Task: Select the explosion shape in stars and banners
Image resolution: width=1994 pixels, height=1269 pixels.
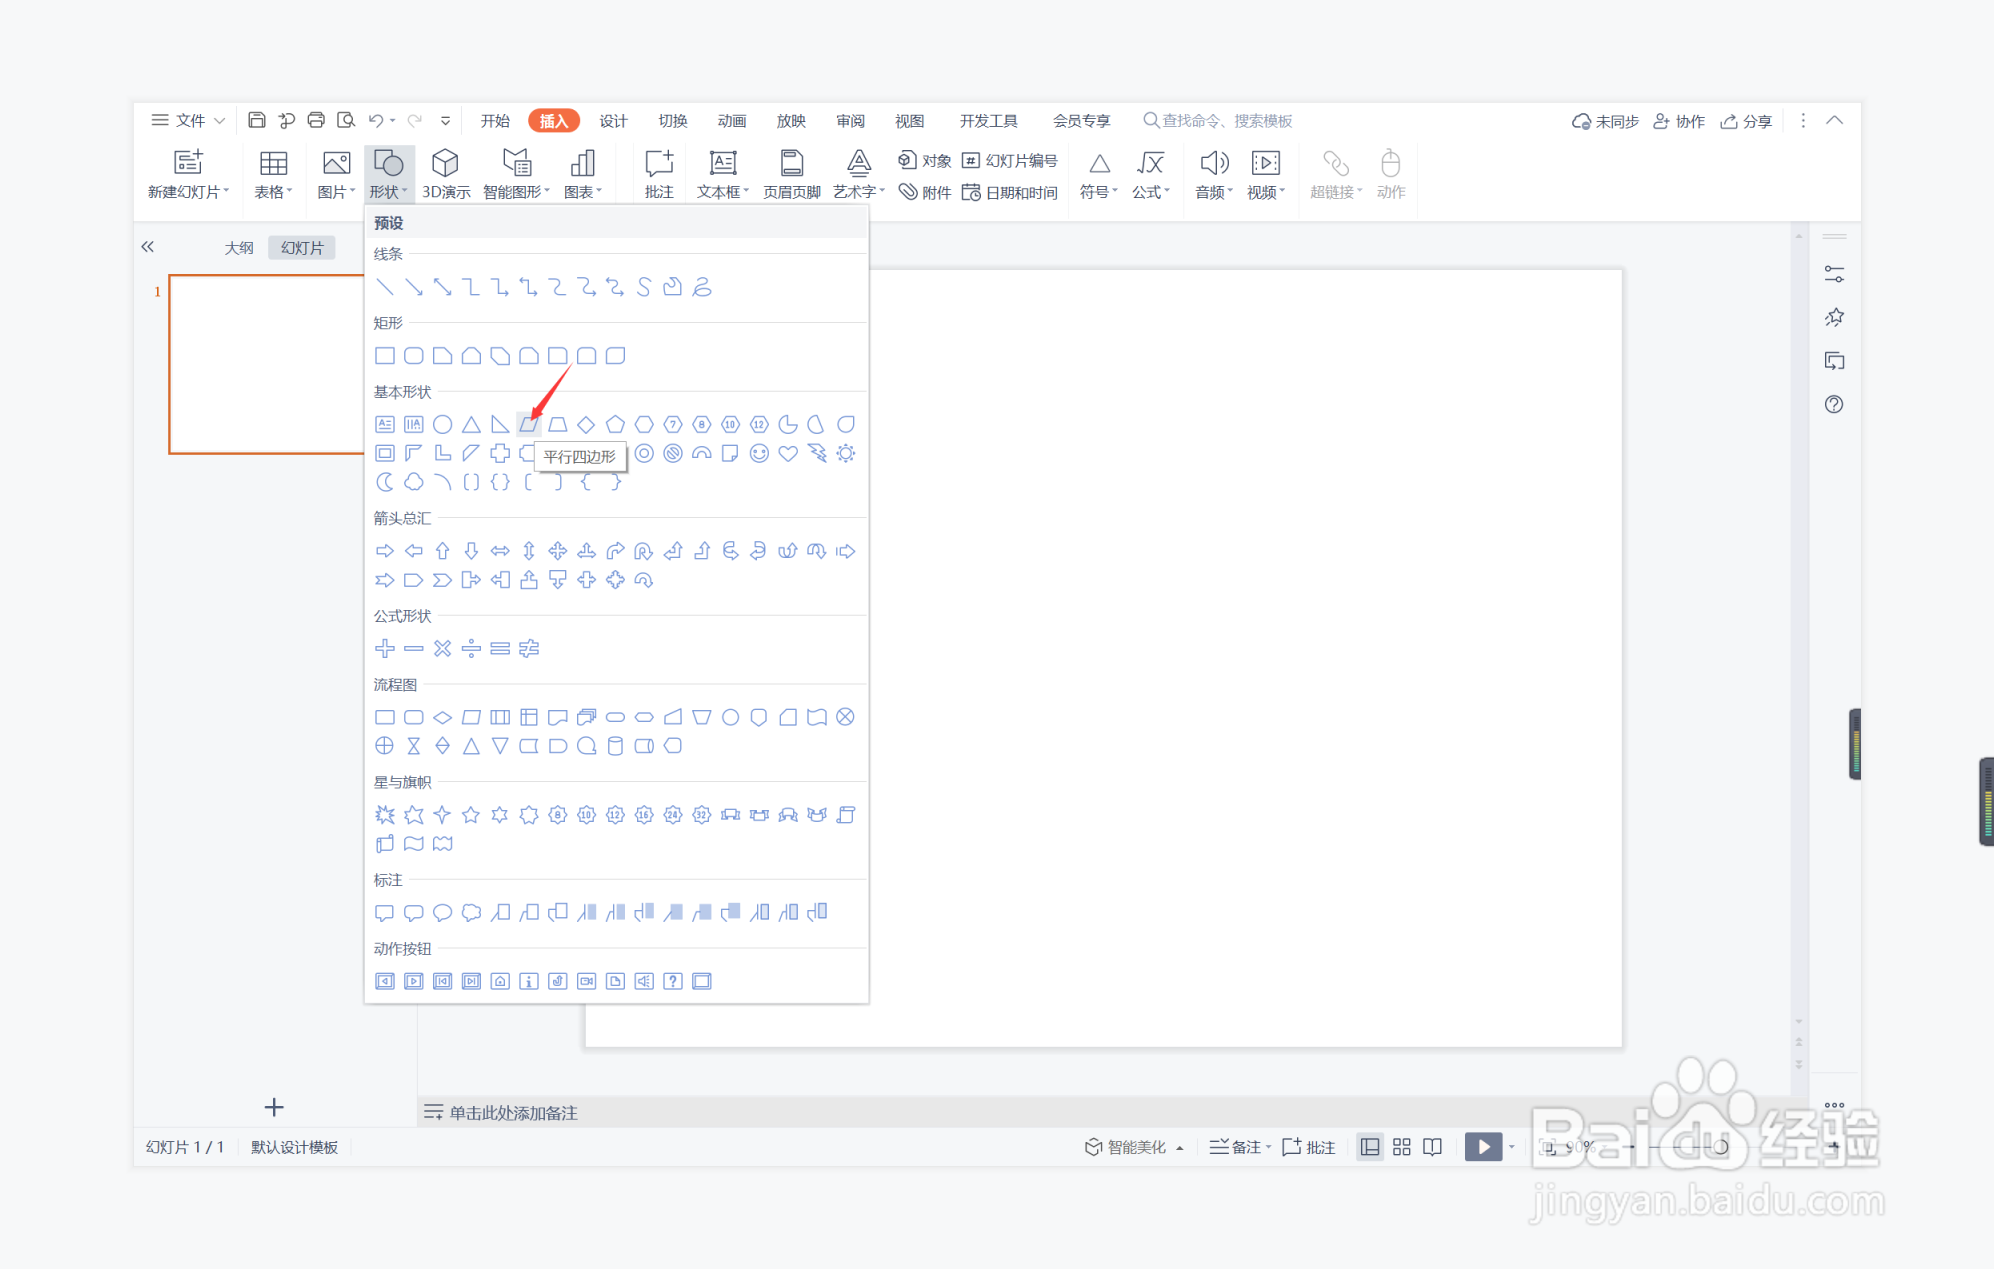Action: [384, 814]
